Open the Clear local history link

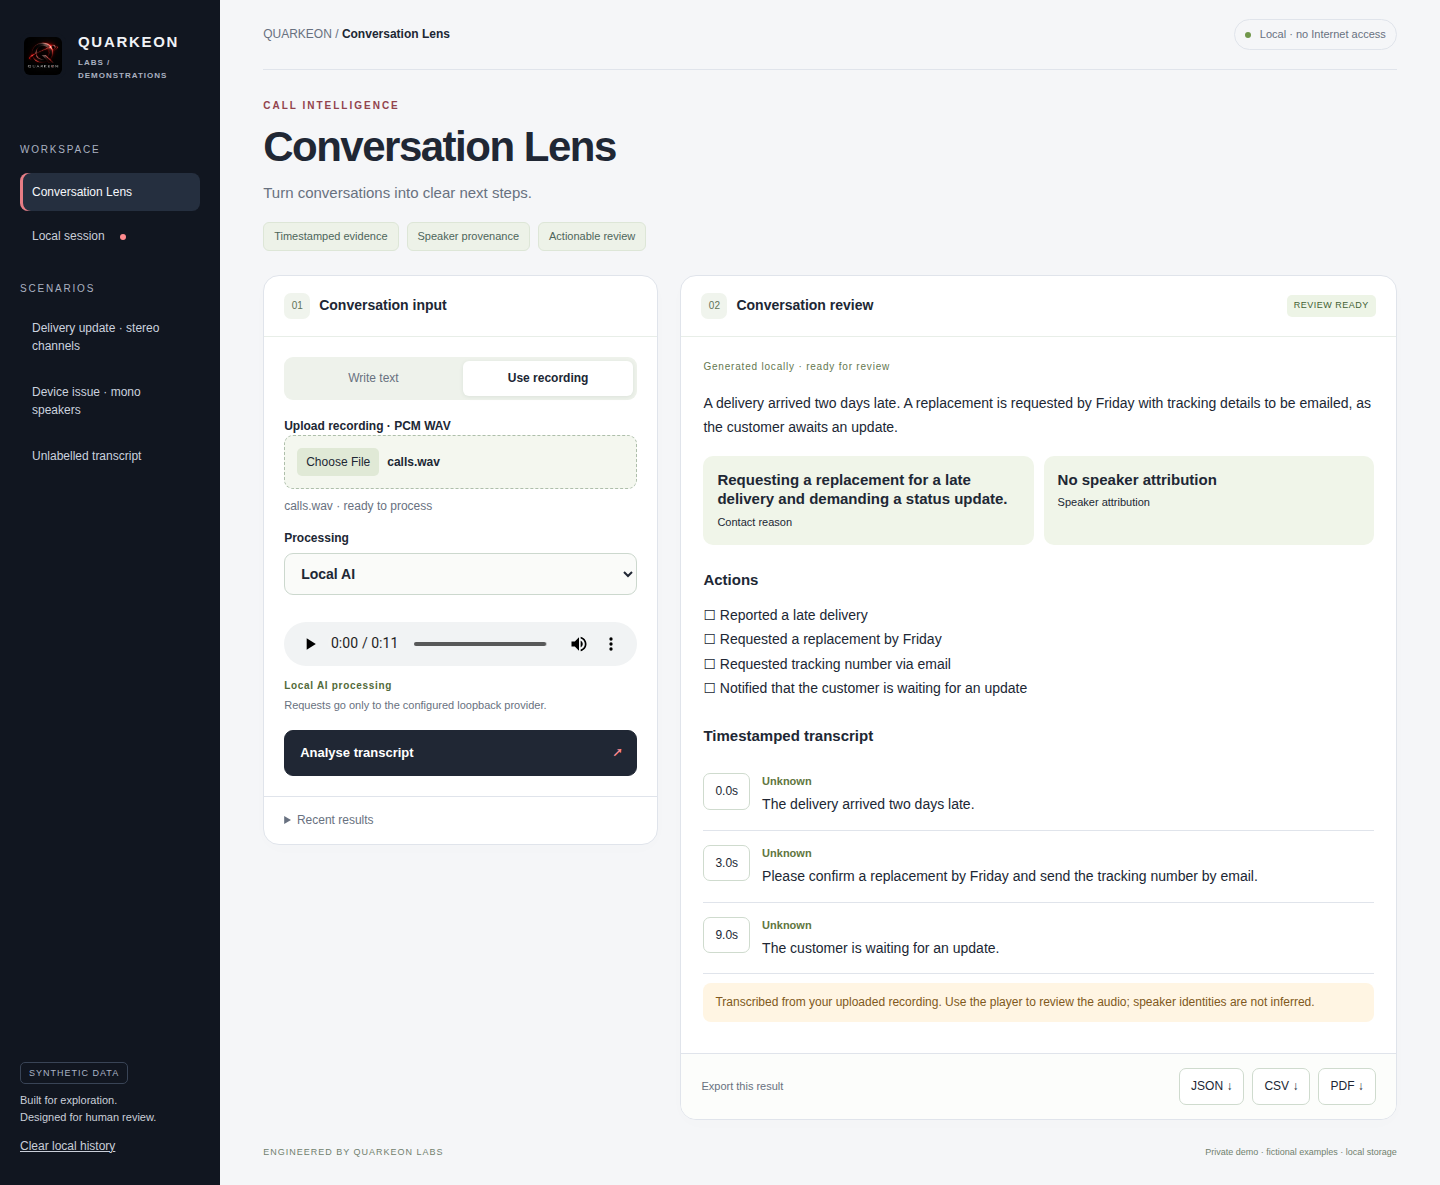tap(68, 1146)
